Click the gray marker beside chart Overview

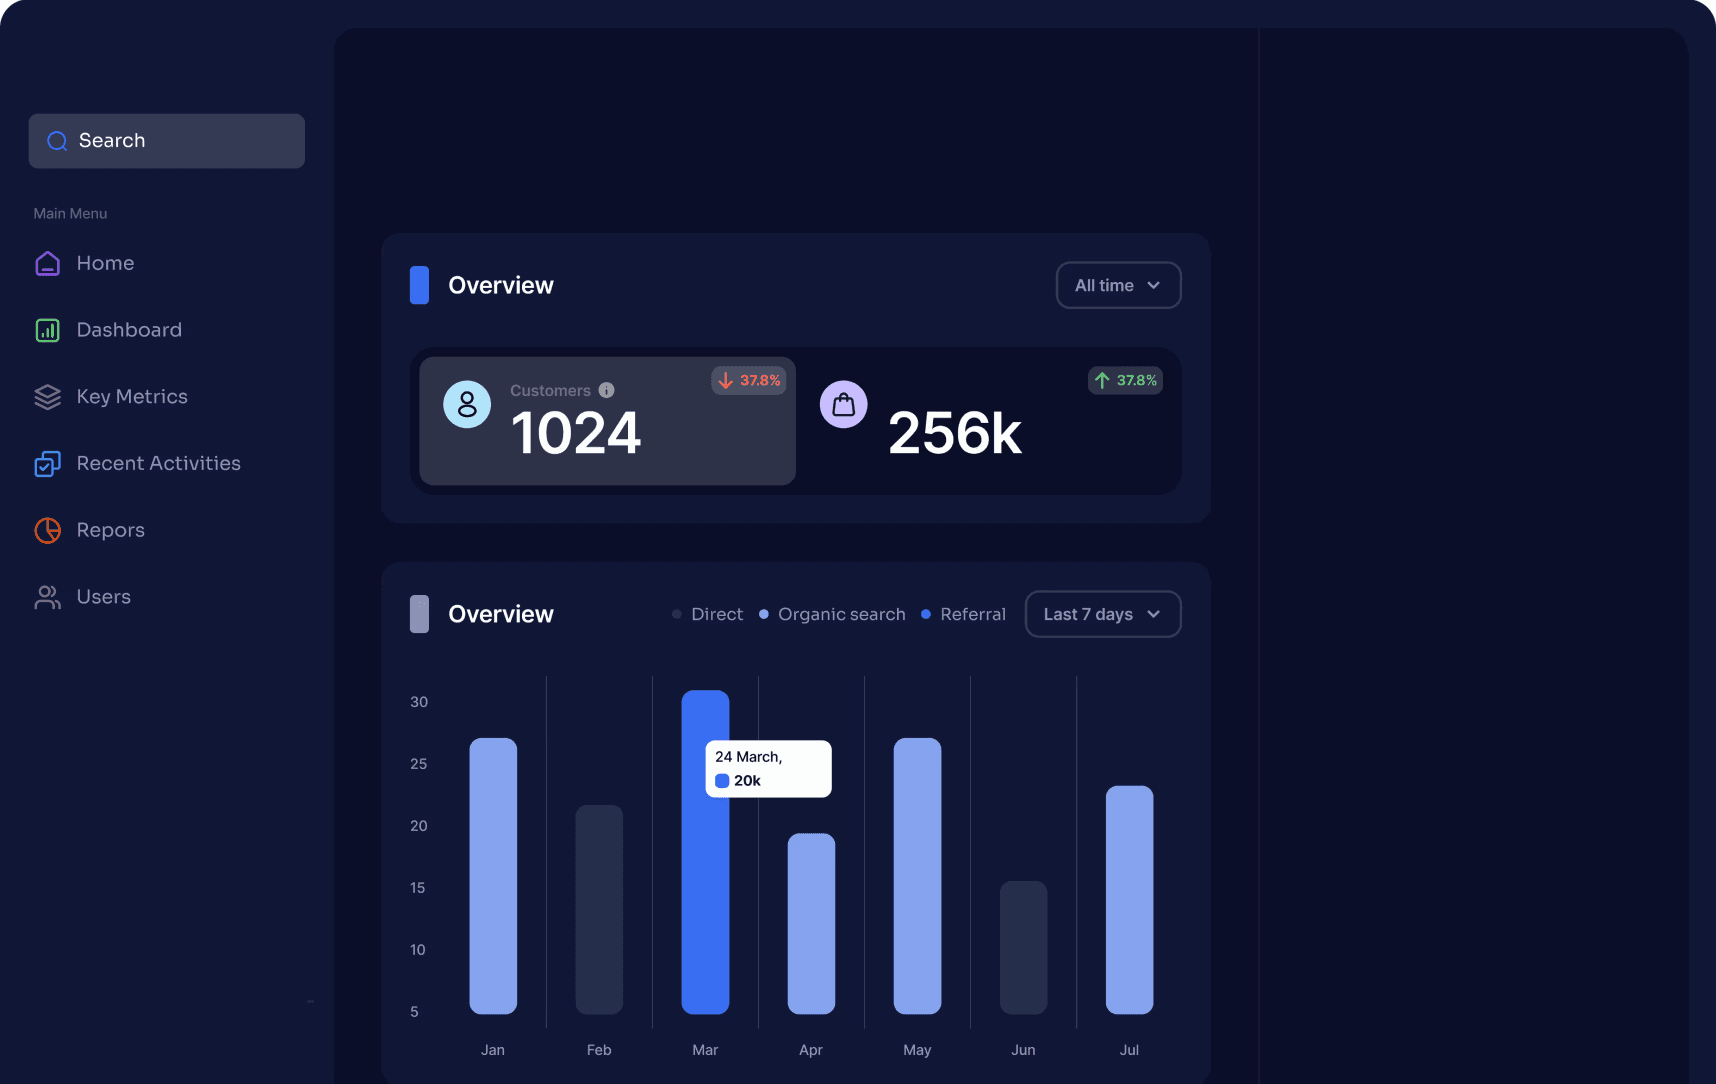coord(419,614)
